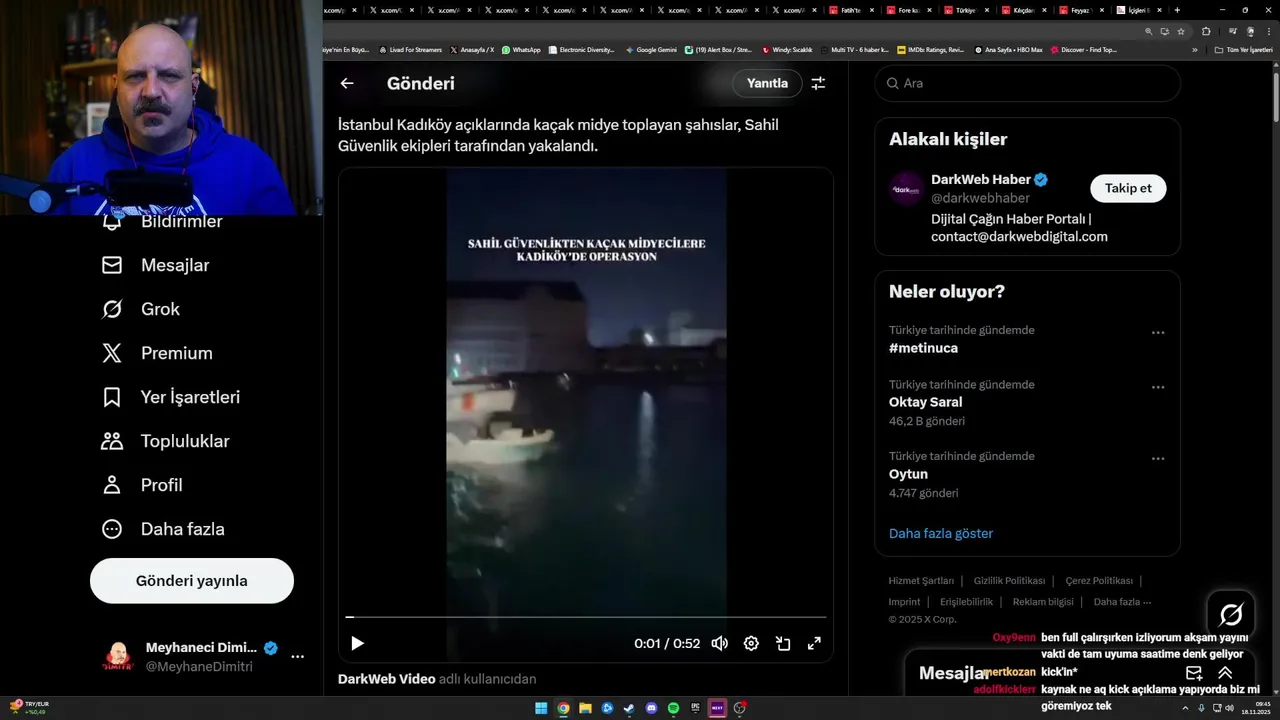The width and height of the screenshot is (1280, 720).
Task: Open a new browser tab with plus
Action: point(1177,10)
